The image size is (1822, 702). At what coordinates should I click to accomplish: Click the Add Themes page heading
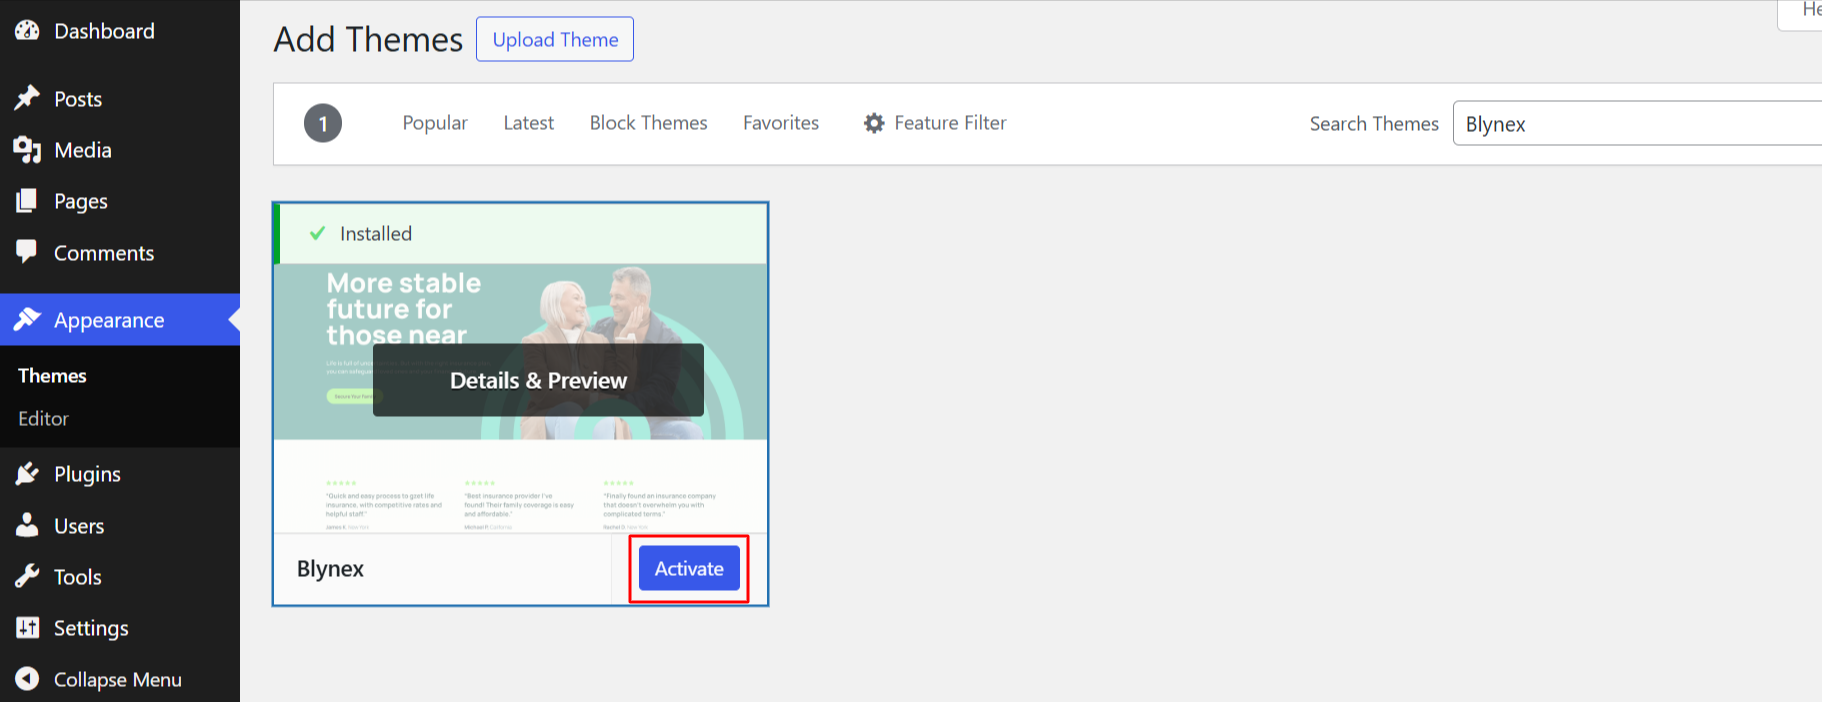[x=368, y=39]
